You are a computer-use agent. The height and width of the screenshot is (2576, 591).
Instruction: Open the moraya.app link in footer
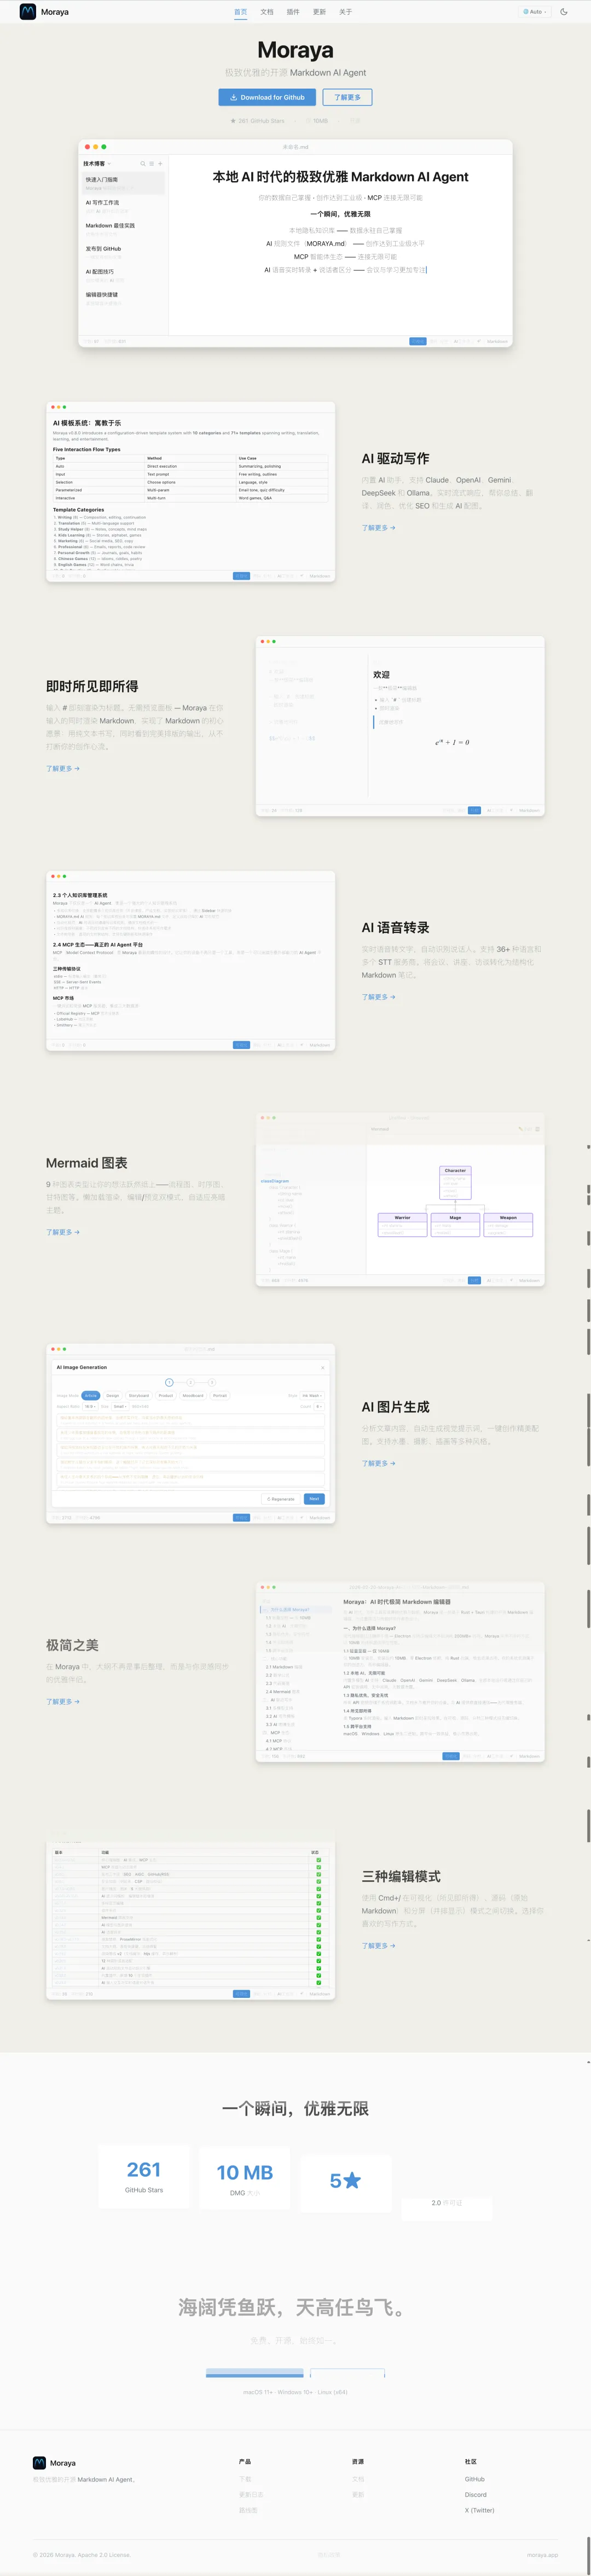point(543,2554)
